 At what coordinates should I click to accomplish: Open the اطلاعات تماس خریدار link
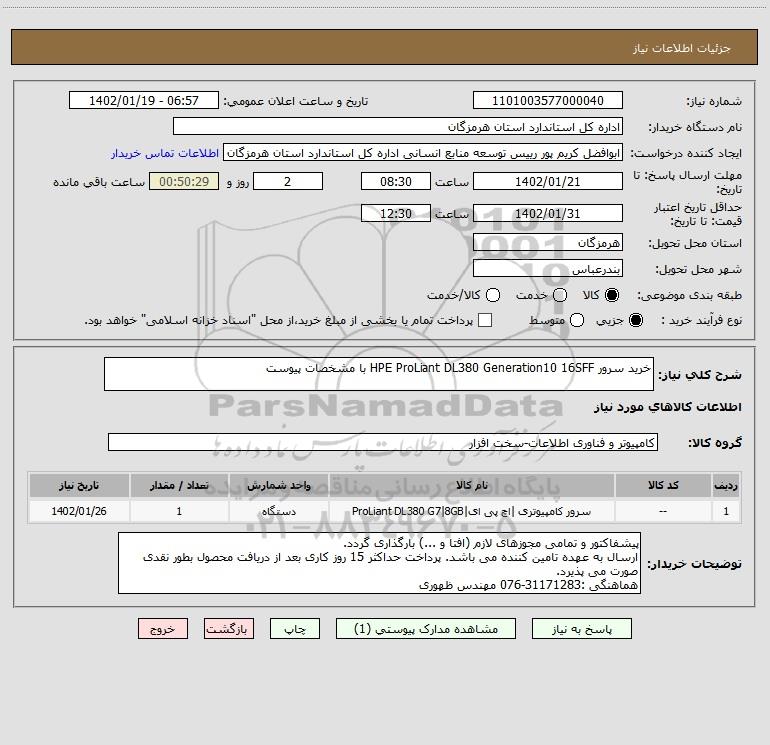[x=165, y=153]
